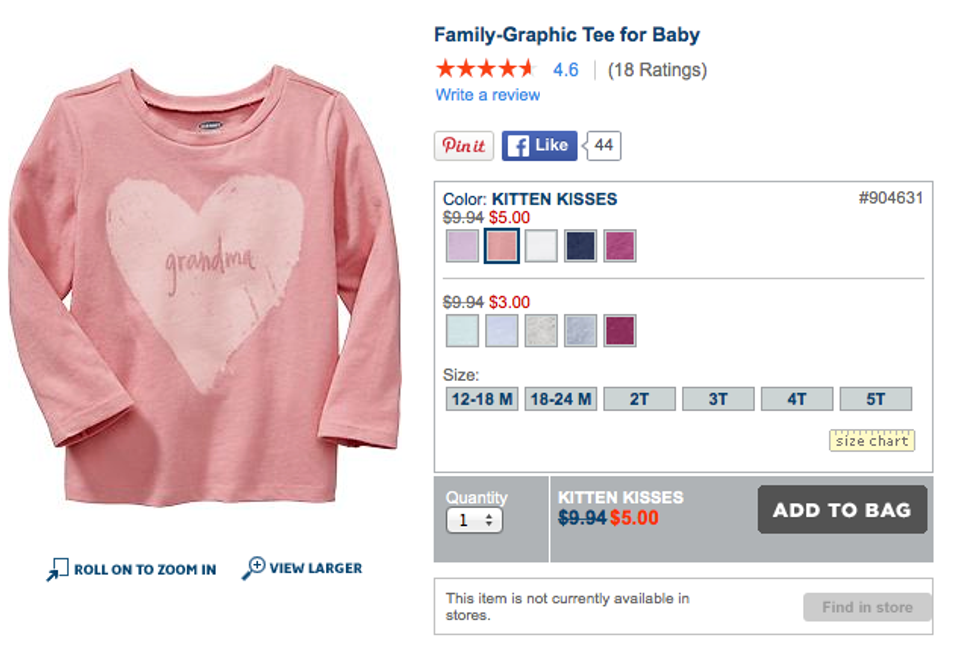This screenshot has height=647, width=980.
Task: Click the Facebook Like button
Action: [539, 146]
